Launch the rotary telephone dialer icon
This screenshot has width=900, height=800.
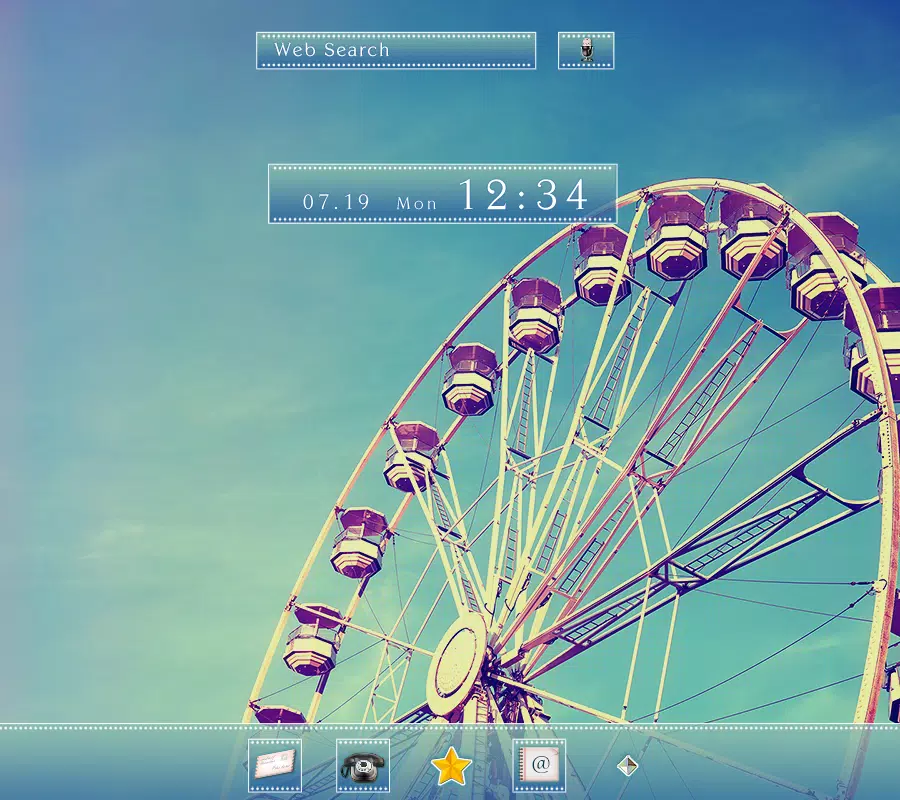[x=363, y=766]
